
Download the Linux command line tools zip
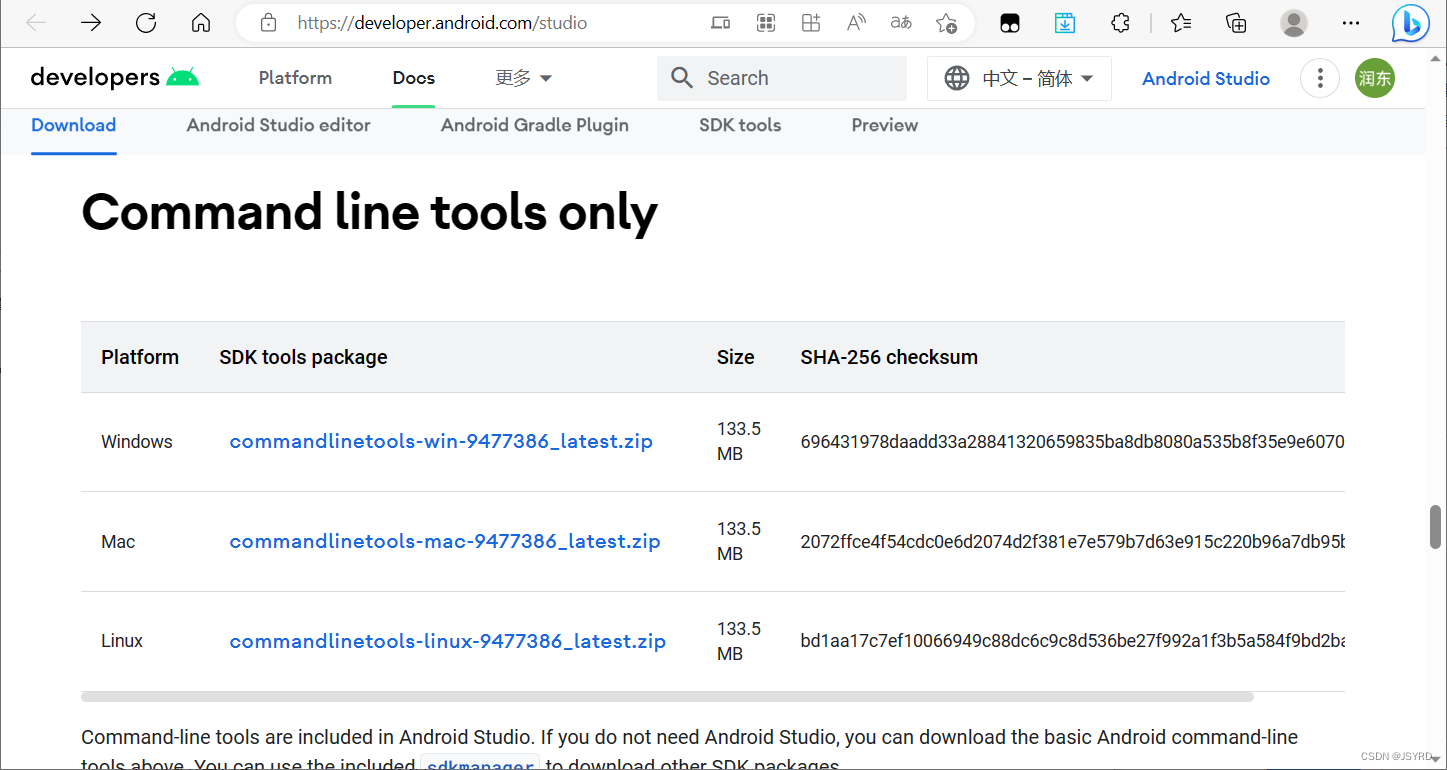click(447, 641)
